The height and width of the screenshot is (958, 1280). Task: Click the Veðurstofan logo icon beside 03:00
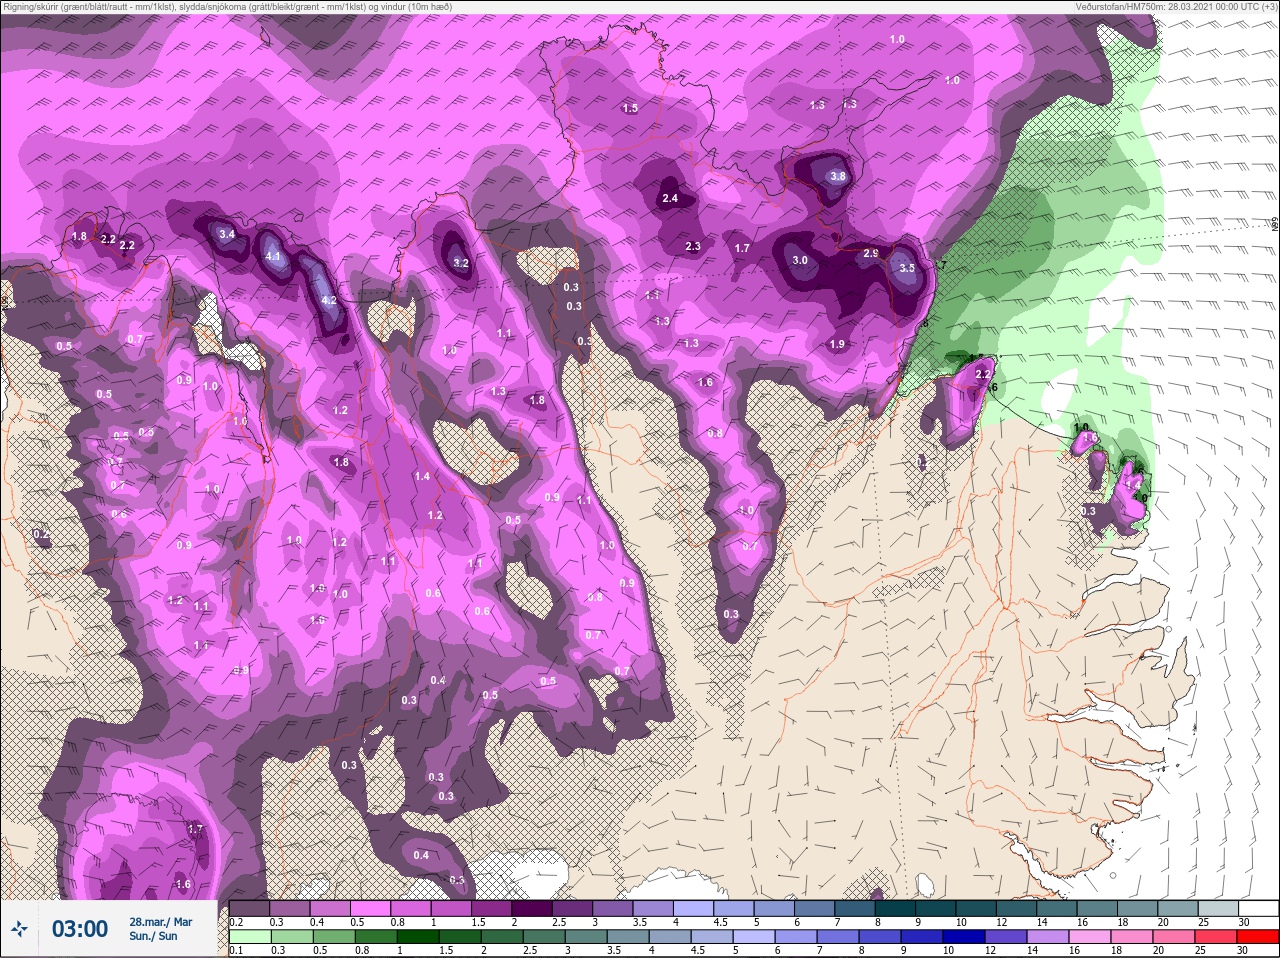coord(19,929)
